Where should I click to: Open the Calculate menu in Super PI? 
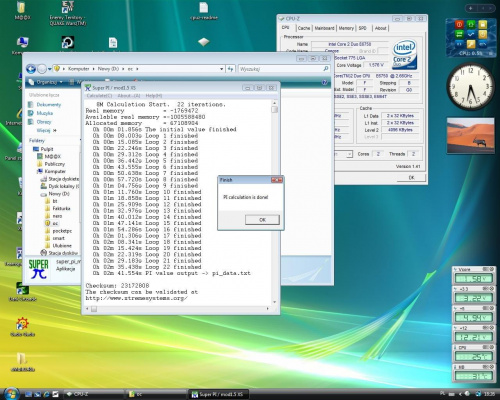[x=99, y=96]
